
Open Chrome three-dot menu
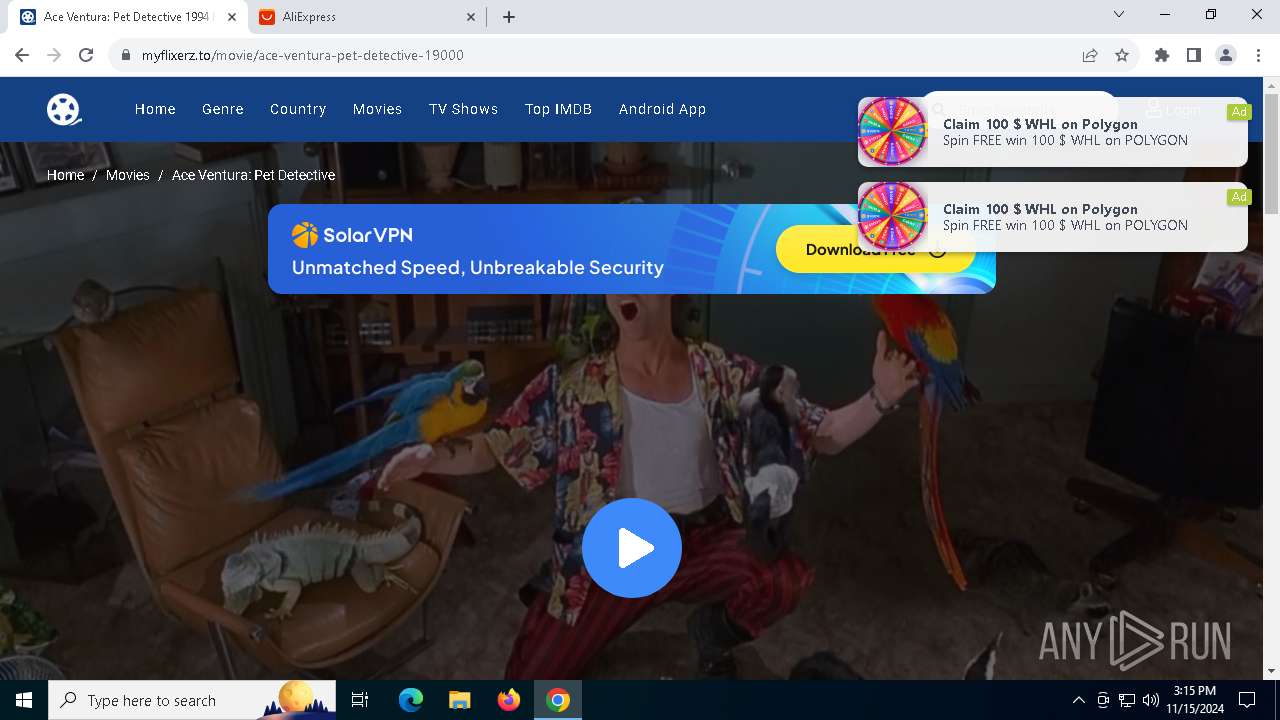click(x=1258, y=55)
